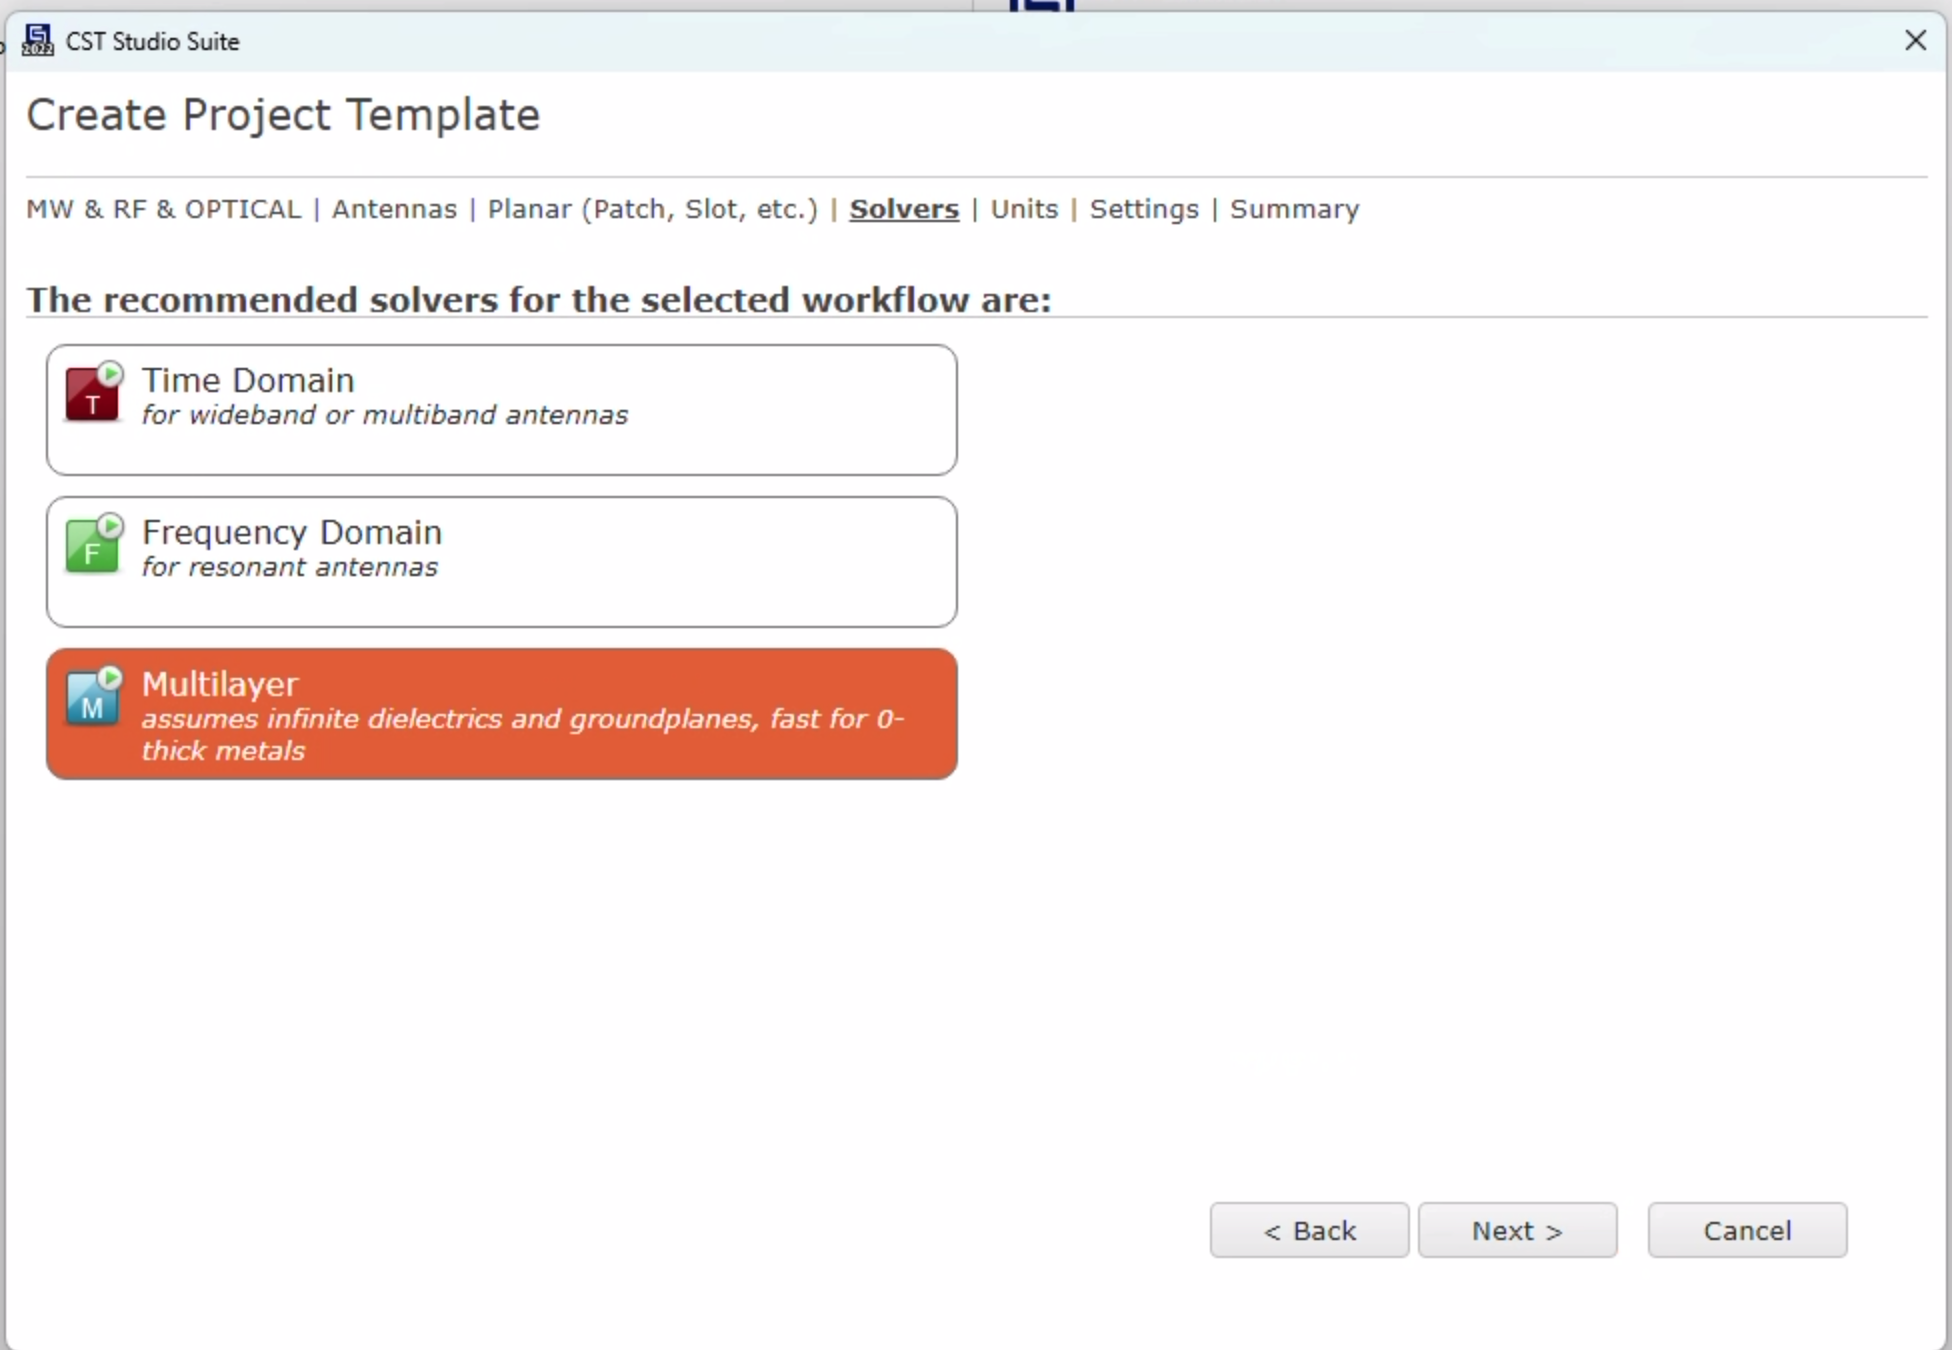Click the red Time Domain solver icon

[93, 393]
